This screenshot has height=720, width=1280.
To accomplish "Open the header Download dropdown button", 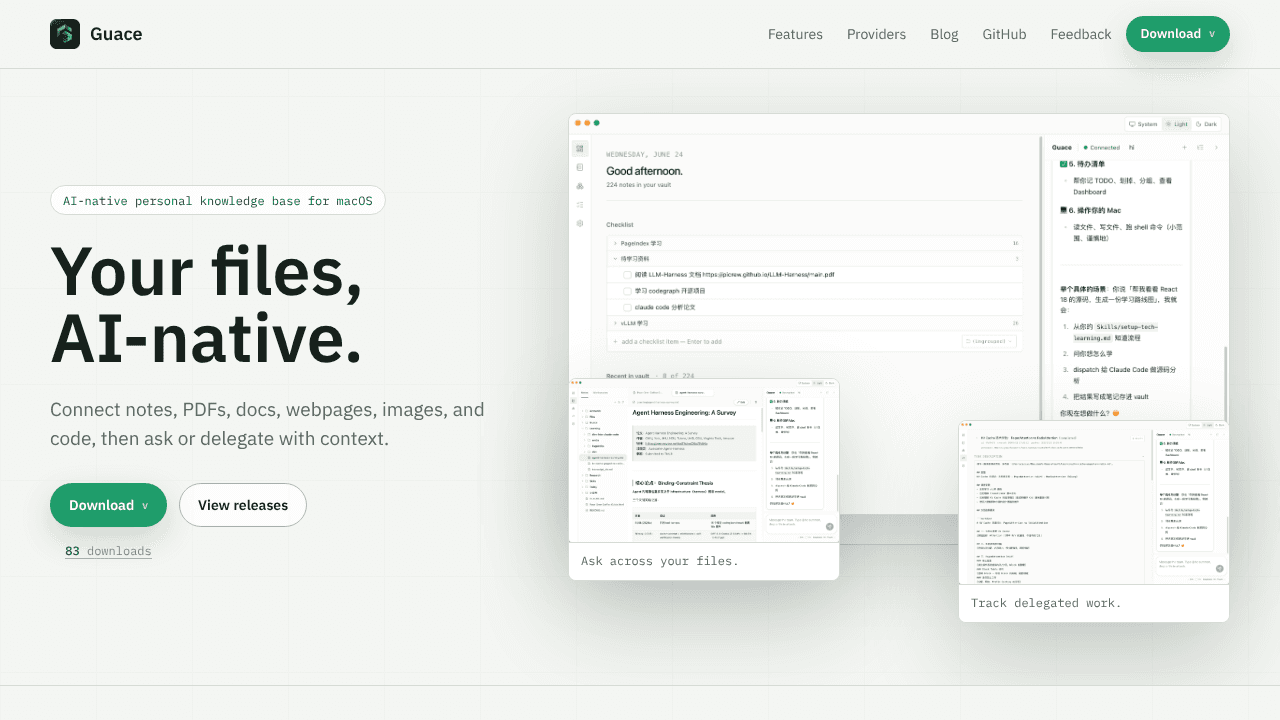I will click(x=1177, y=34).
